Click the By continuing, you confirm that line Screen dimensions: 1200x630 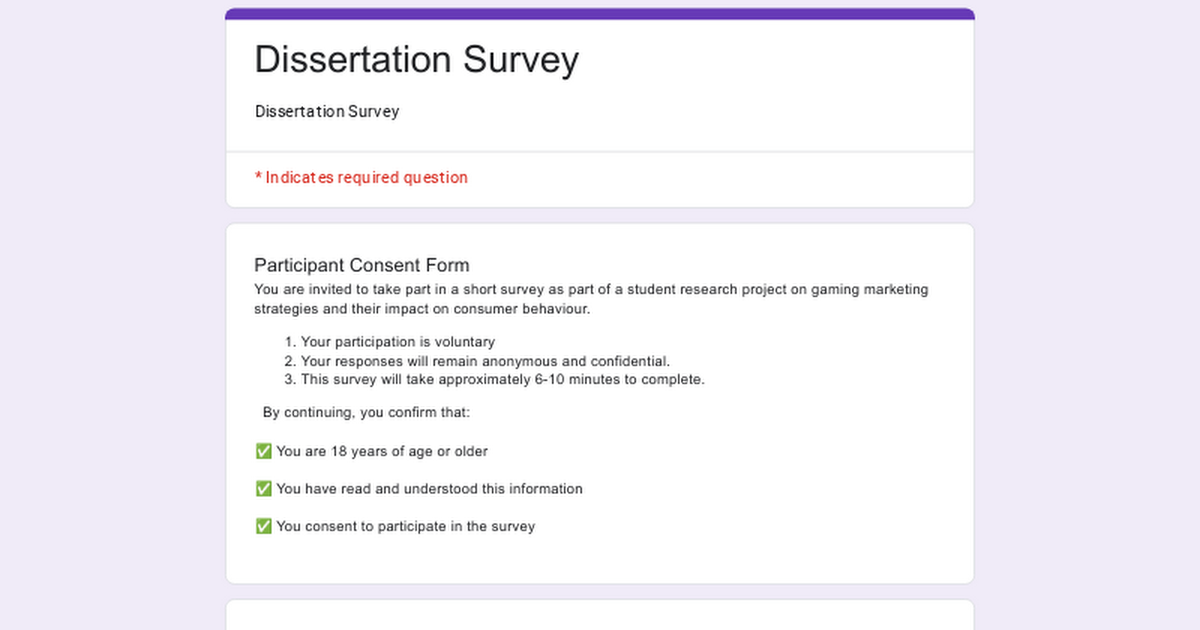[x=366, y=413]
